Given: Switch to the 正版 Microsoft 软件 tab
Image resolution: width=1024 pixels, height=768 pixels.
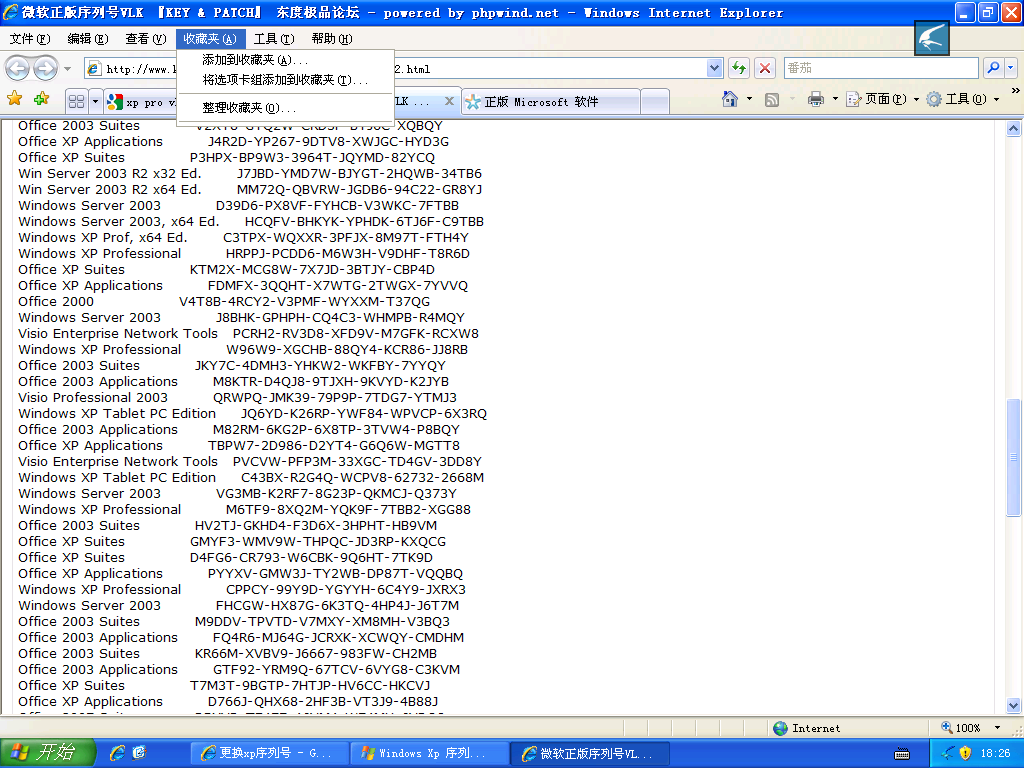Looking at the screenshot, I should point(550,102).
